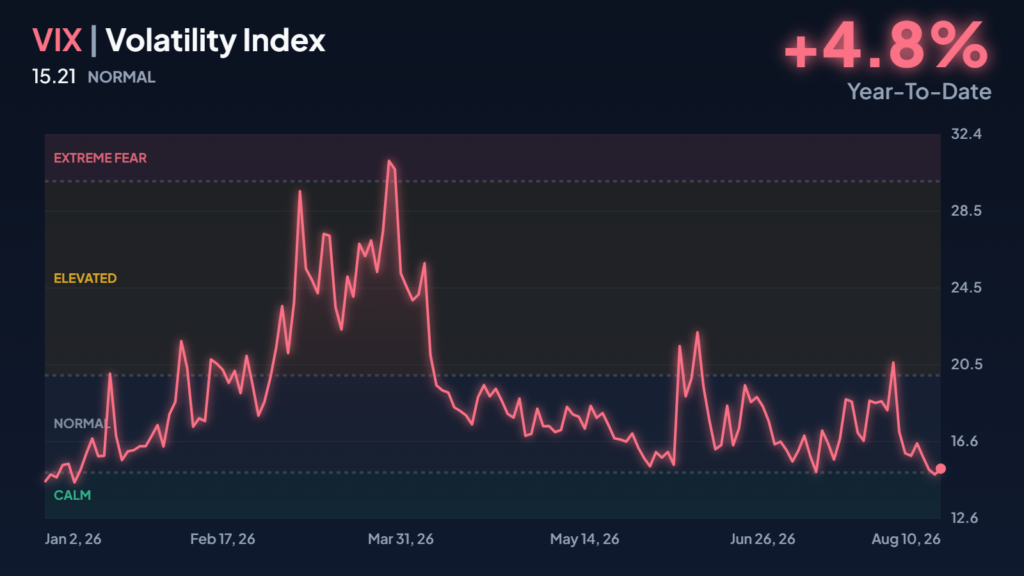Click the Jan 2, 26 date label
This screenshot has height=576, width=1024.
point(73,539)
